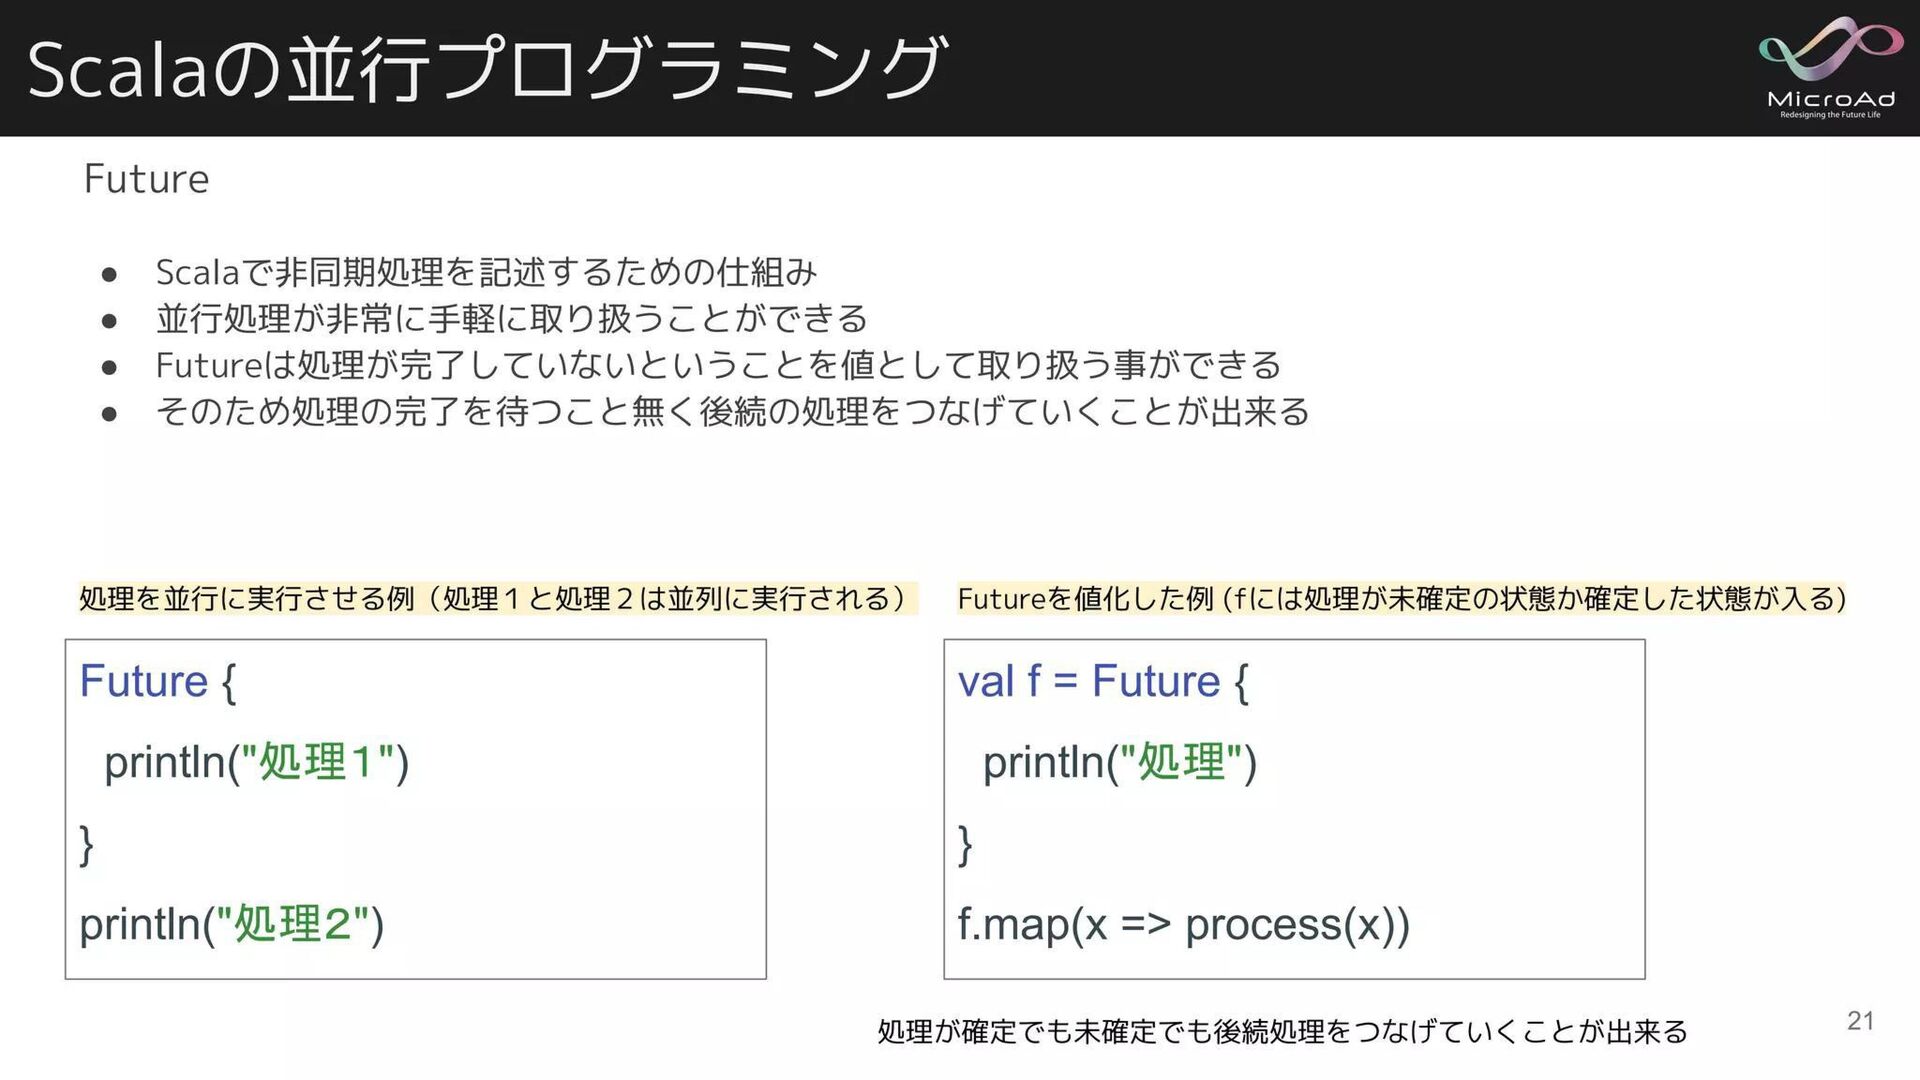Screen dimensions: 1920x1080
Task: Click the f.map(x => process(x)) line
Action: pyautogui.click(x=1183, y=924)
